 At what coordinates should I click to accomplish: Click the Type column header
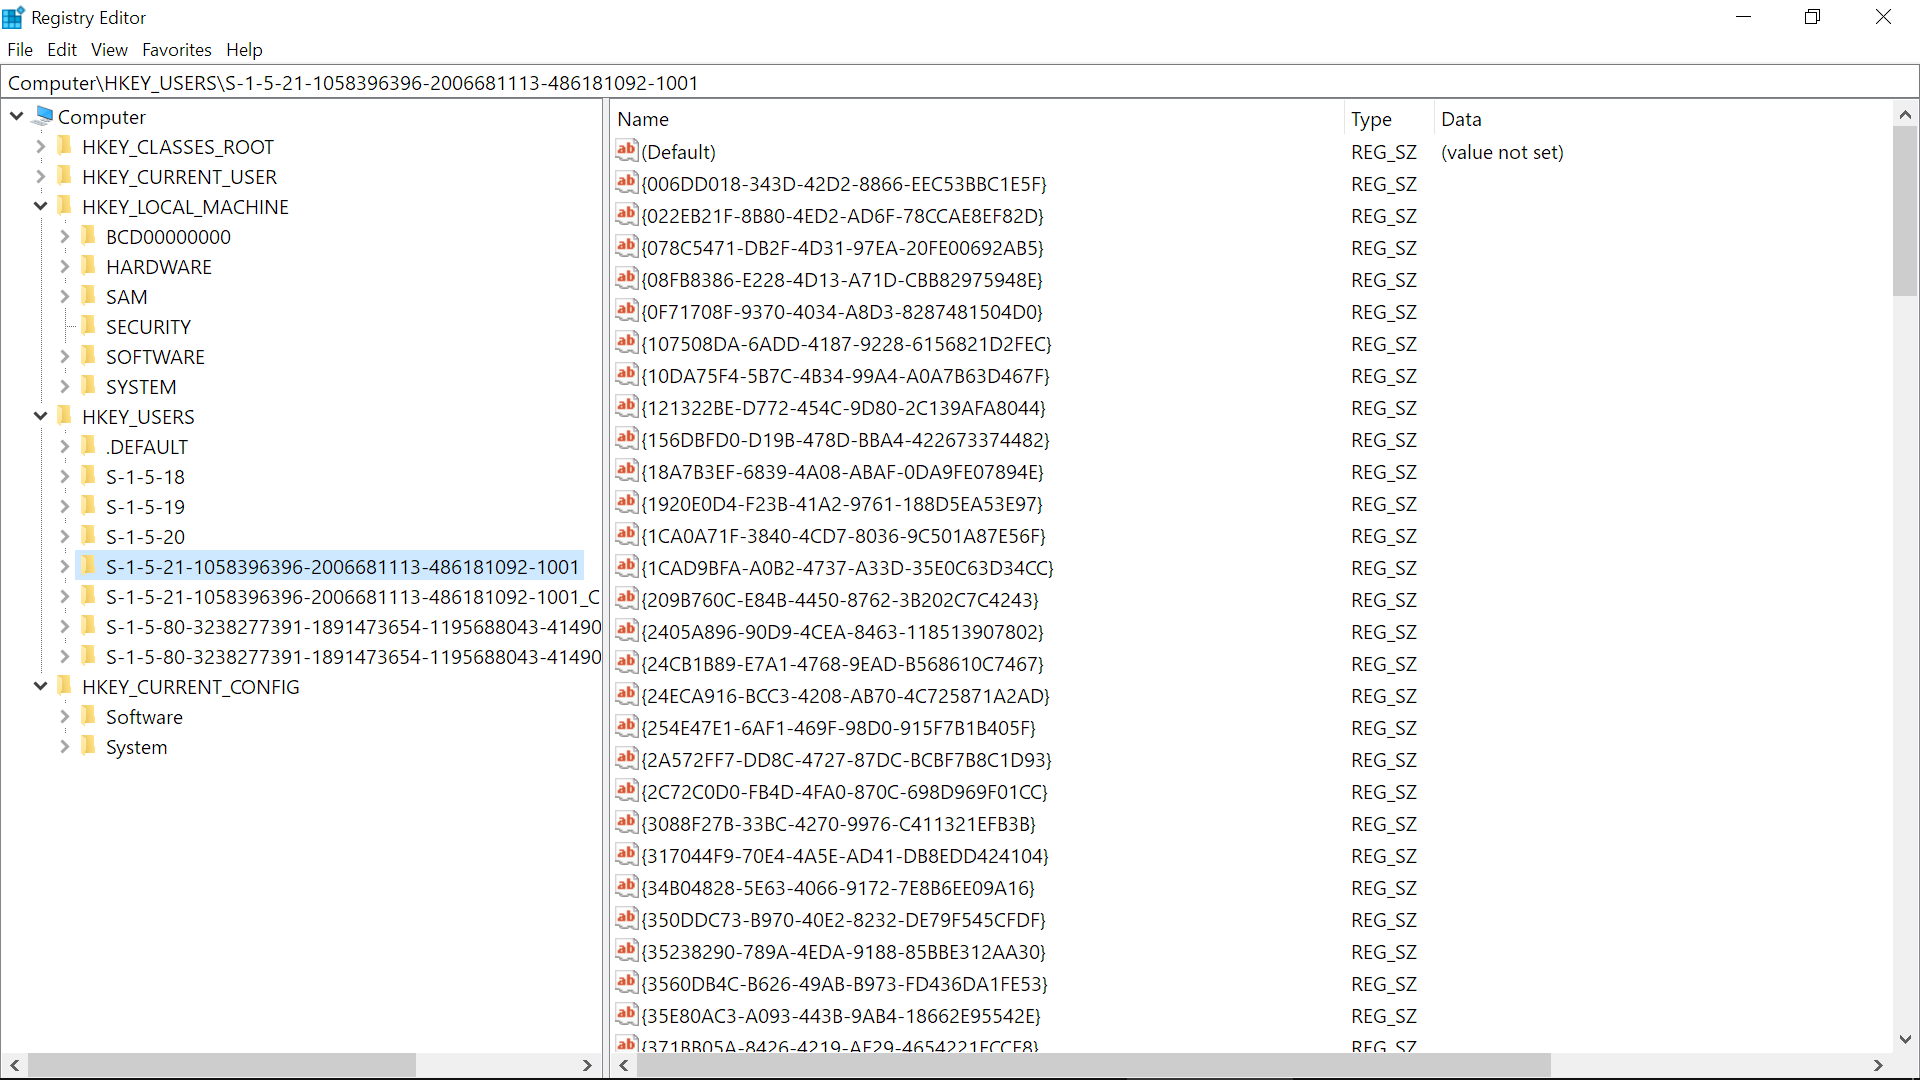coord(1371,119)
